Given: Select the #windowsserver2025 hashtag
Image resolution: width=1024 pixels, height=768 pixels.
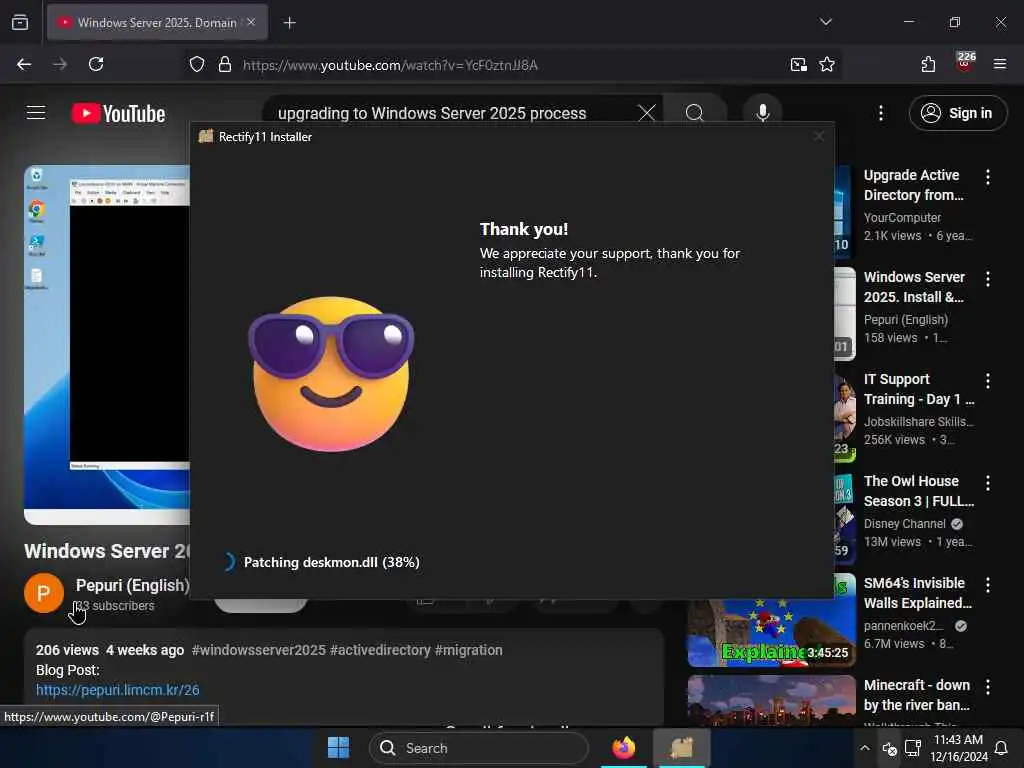Looking at the screenshot, I should (259, 650).
